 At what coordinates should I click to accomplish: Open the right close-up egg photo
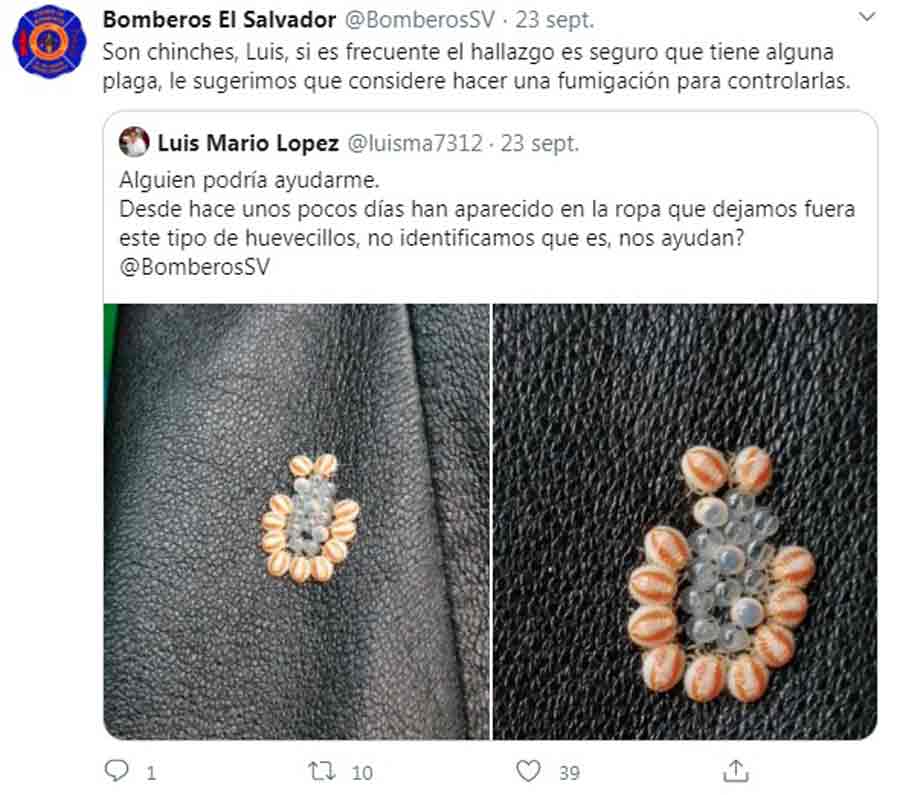[x=685, y=521]
